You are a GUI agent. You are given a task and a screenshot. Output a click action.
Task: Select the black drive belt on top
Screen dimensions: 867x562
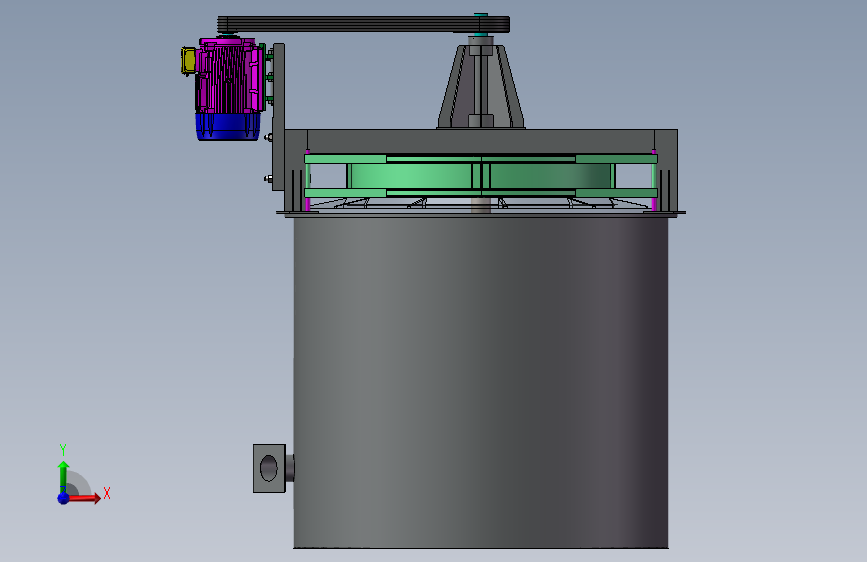pos(363,24)
